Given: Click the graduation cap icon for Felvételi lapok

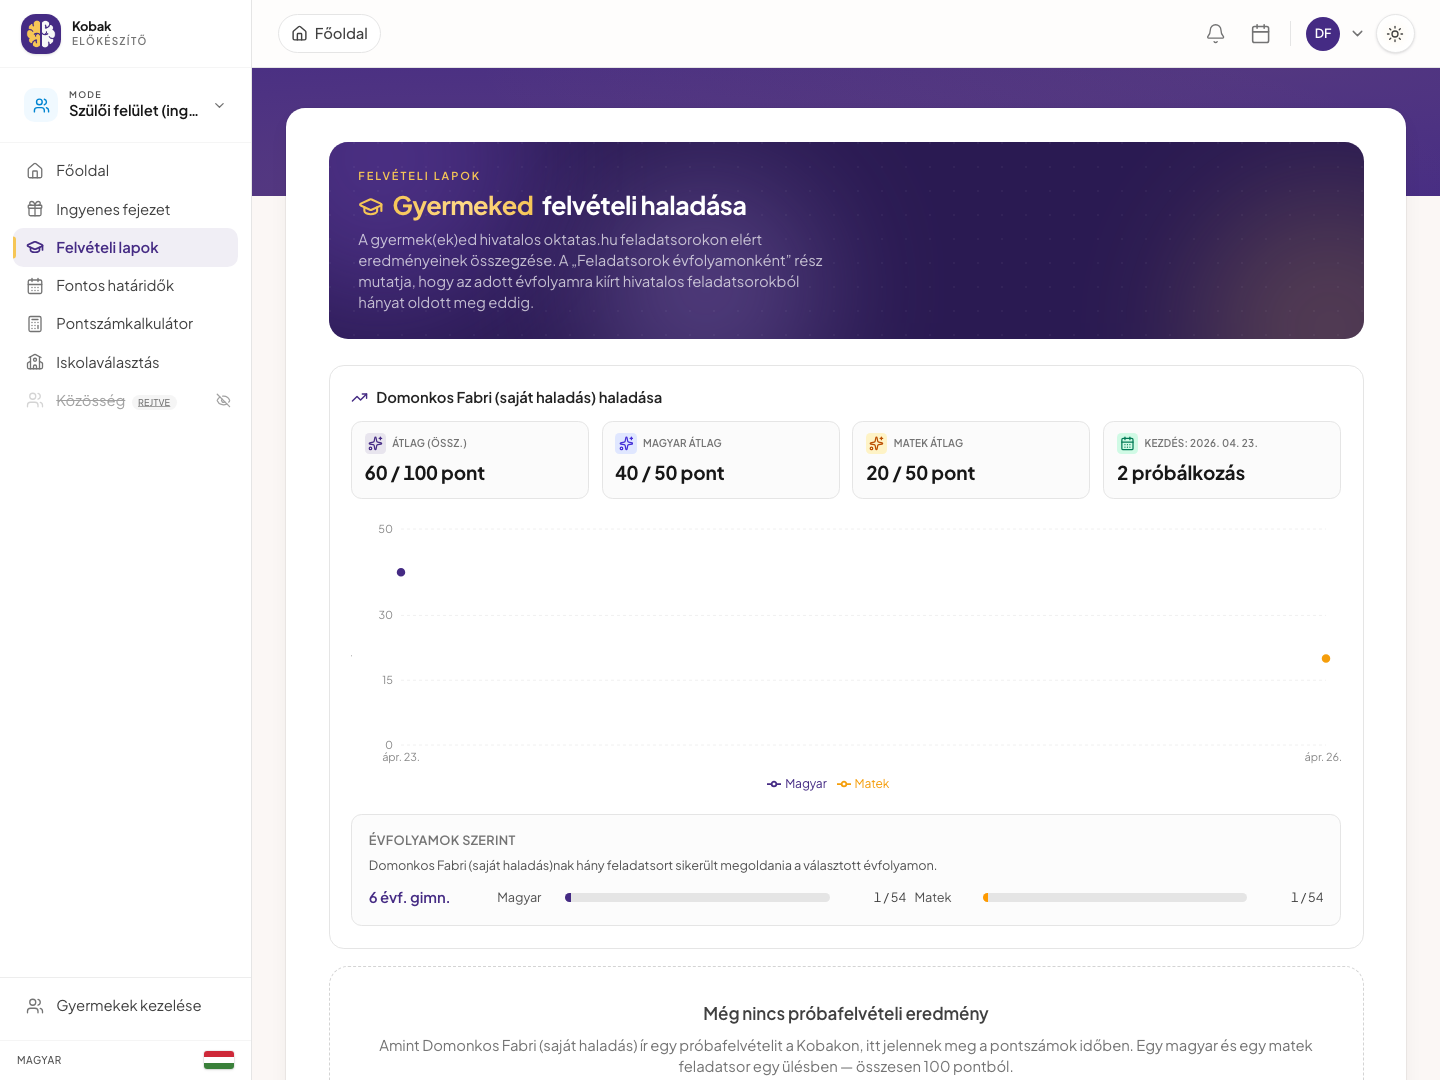Looking at the screenshot, I should pos(35,247).
